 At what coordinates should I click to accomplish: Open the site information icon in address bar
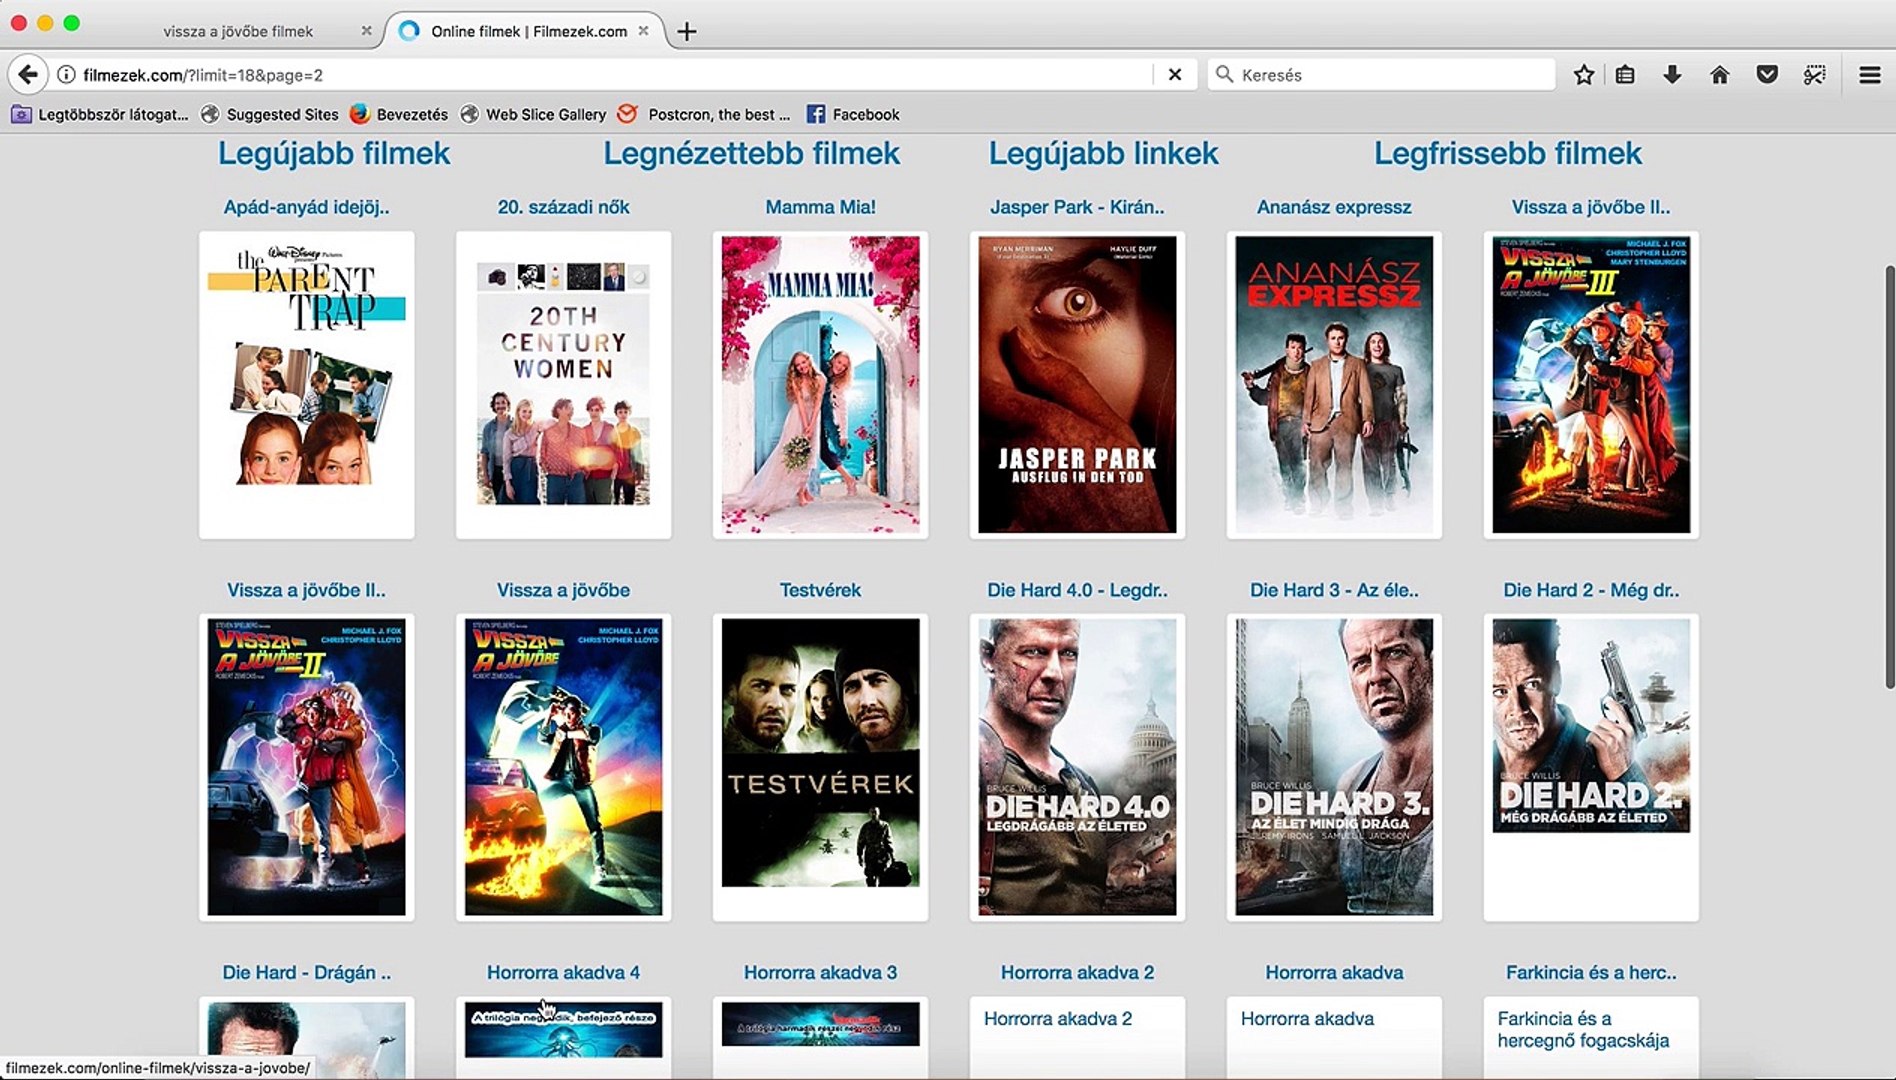click(66, 75)
